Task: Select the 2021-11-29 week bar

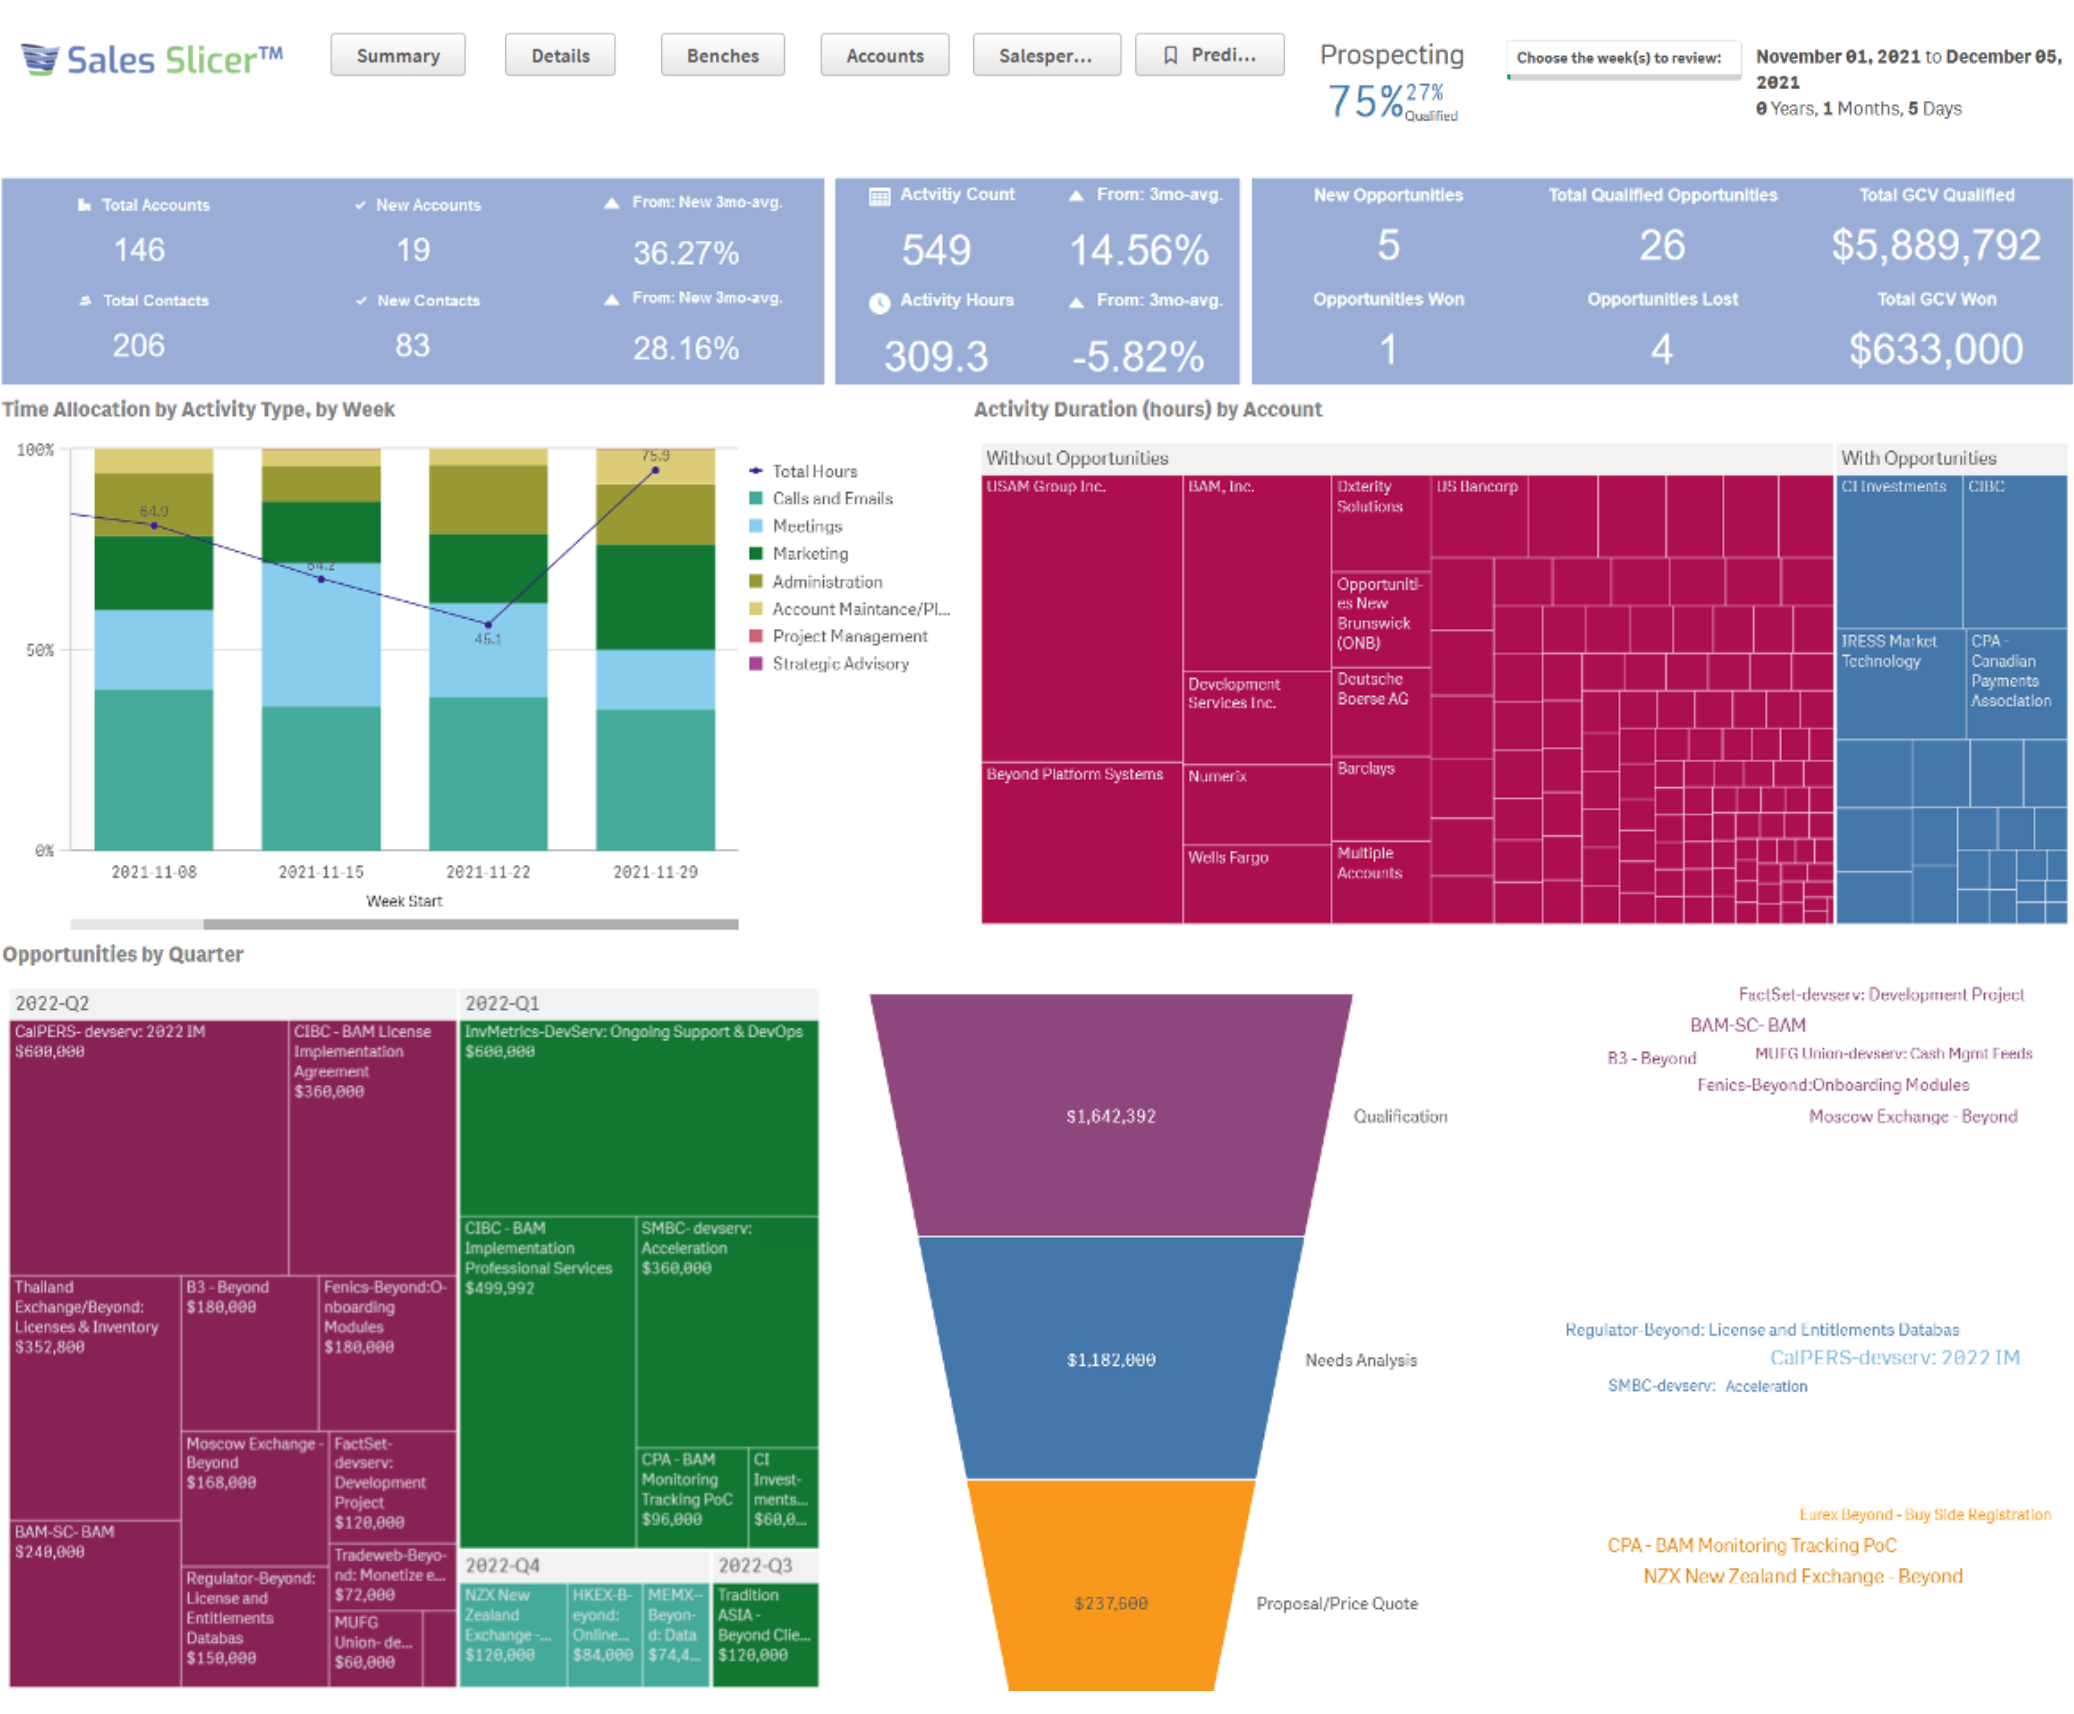Action: [655, 650]
